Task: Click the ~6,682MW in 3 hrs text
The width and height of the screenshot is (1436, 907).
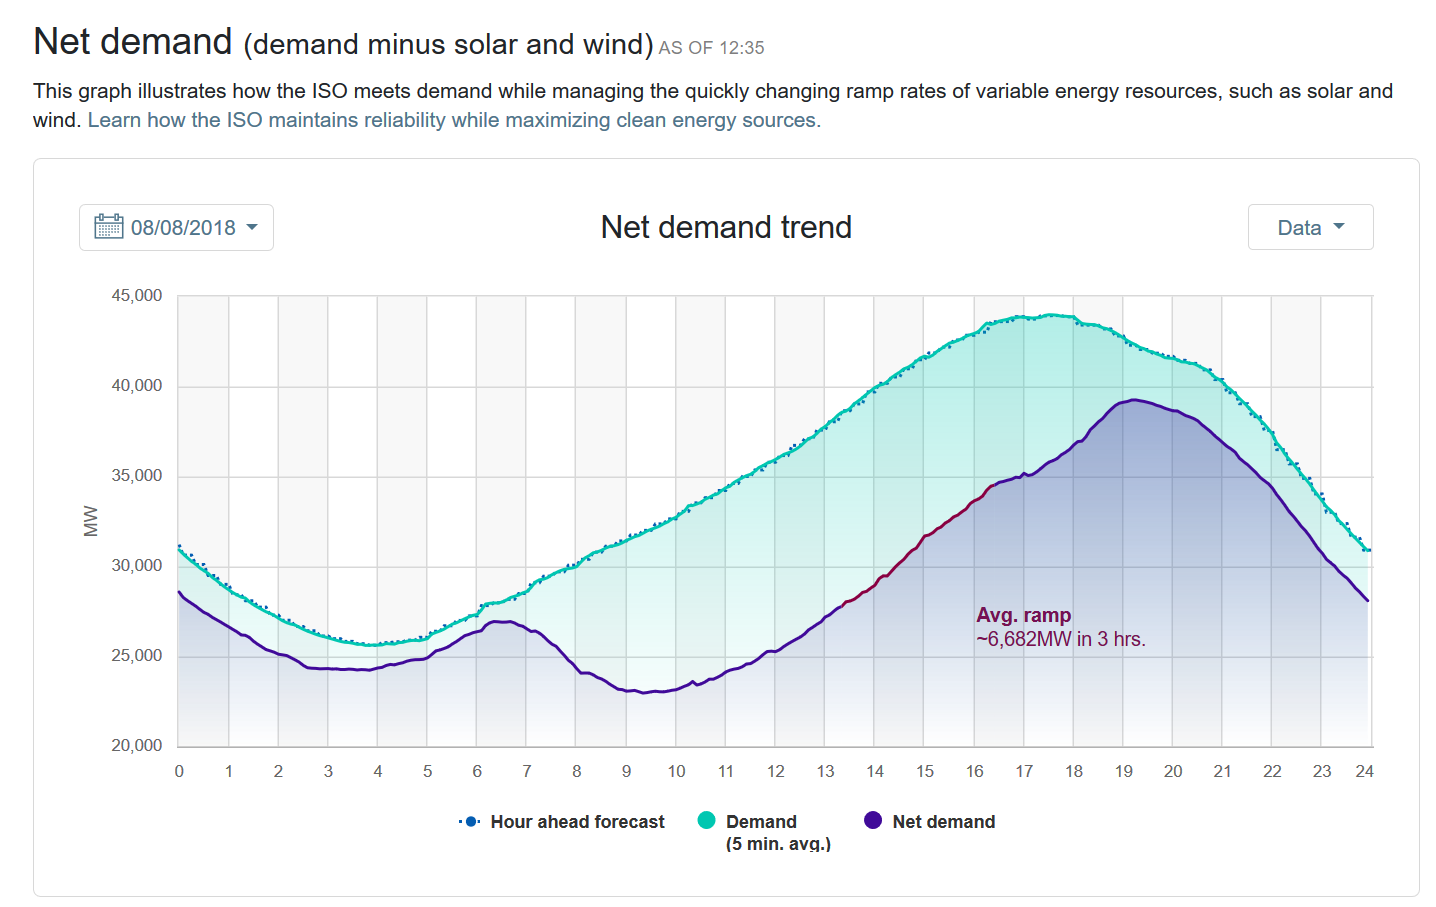Action: (1061, 640)
